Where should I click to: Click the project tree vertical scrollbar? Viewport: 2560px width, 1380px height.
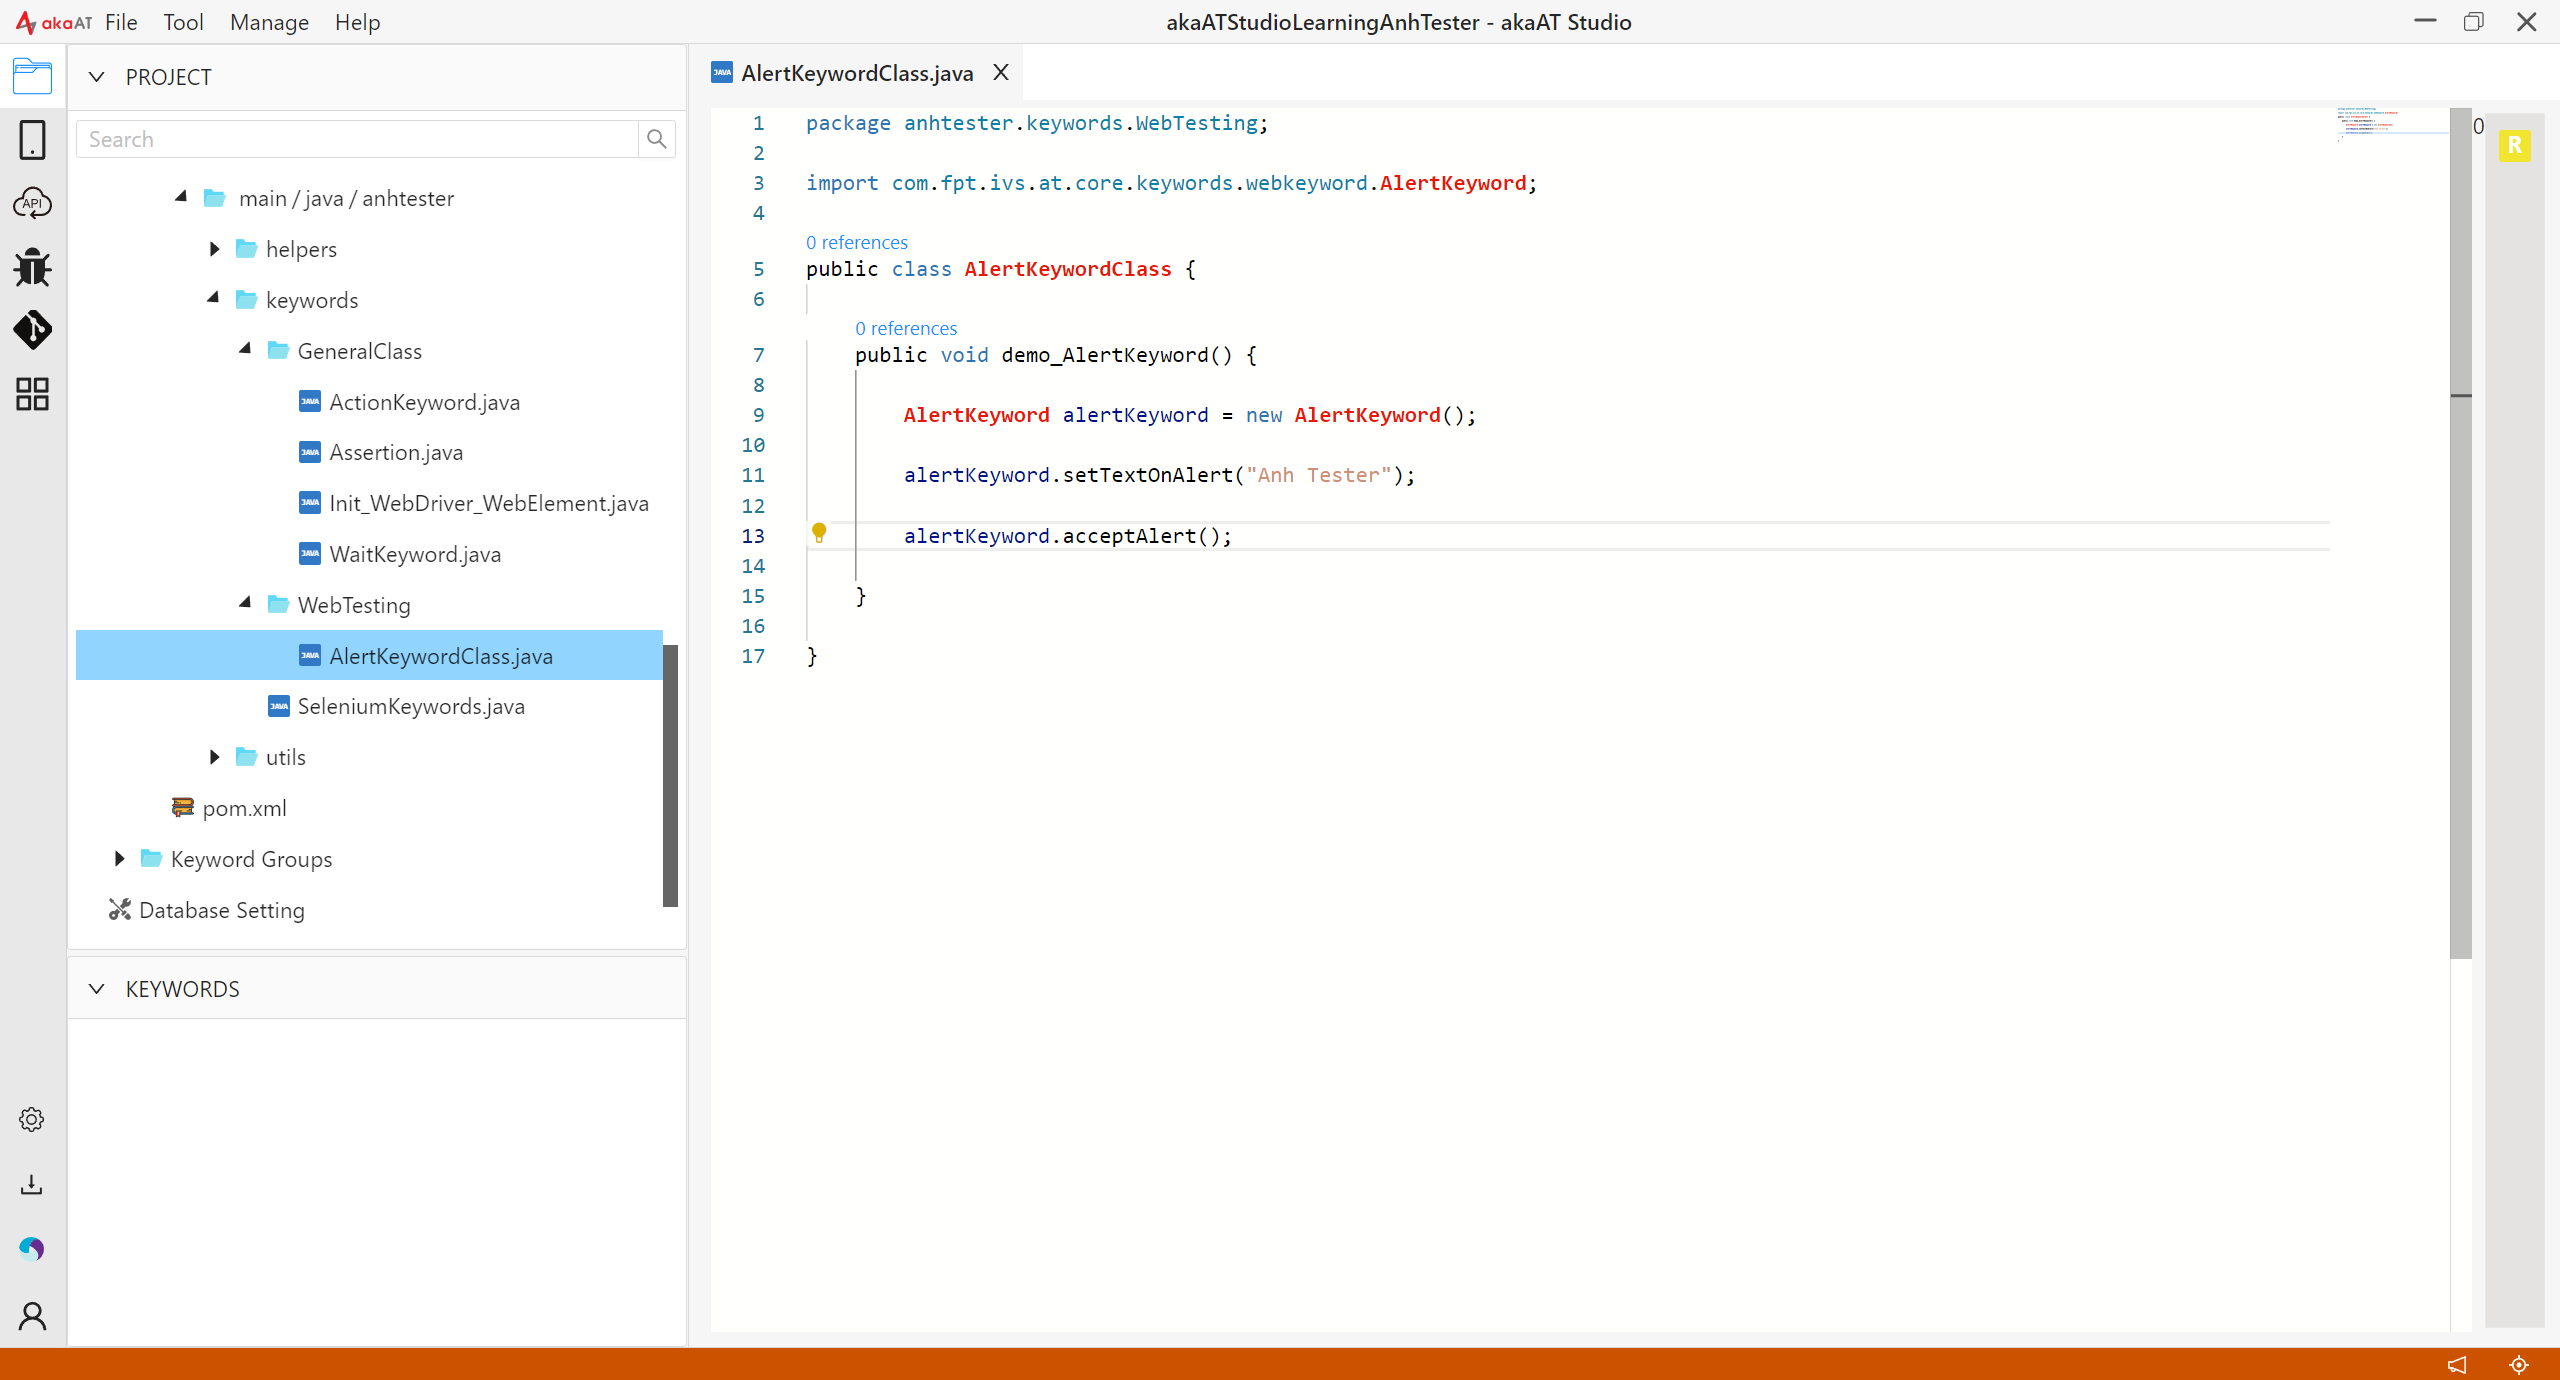pyautogui.click(x=670, y=776)
